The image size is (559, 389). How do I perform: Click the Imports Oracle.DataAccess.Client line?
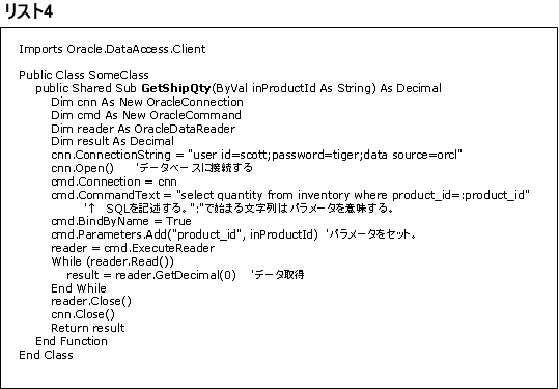pos(112,49)
